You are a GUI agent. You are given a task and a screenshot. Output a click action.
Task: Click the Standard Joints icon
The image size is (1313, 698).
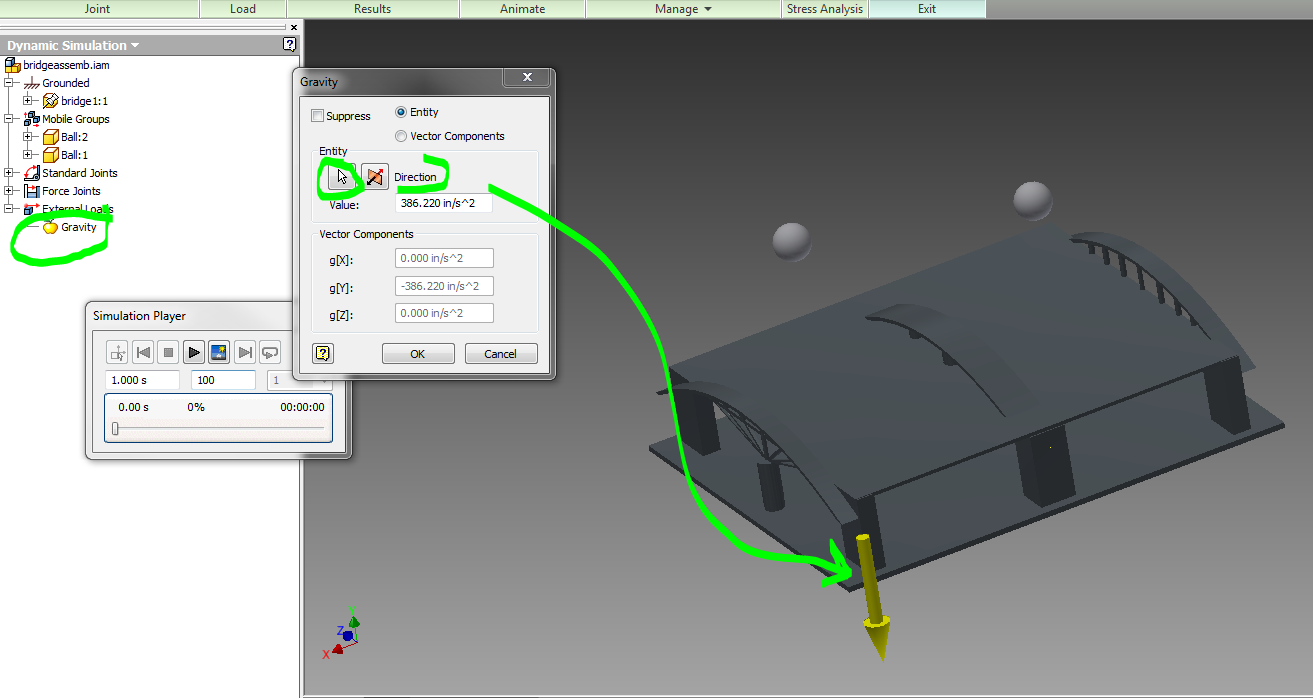click(x=31, y=173)
